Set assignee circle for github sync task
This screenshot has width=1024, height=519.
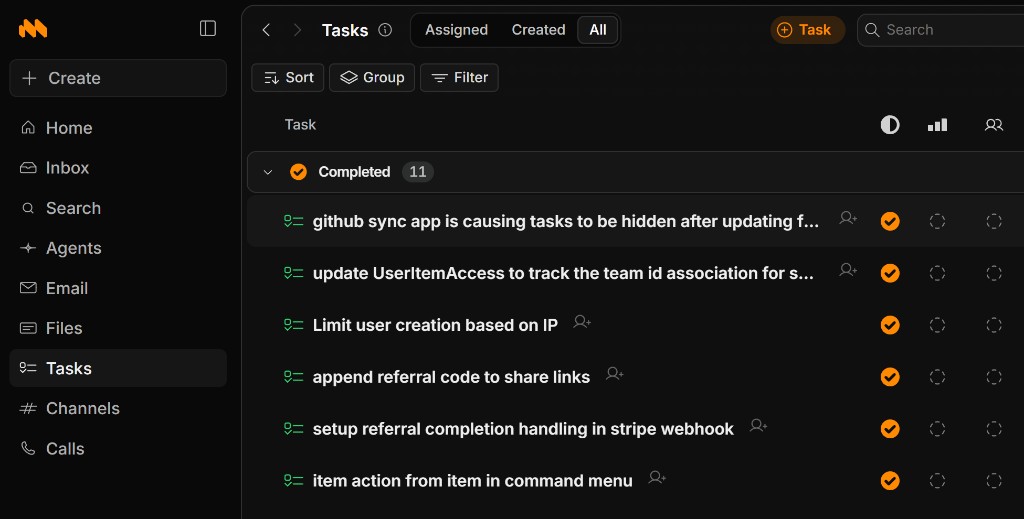(x=994, y=221)
